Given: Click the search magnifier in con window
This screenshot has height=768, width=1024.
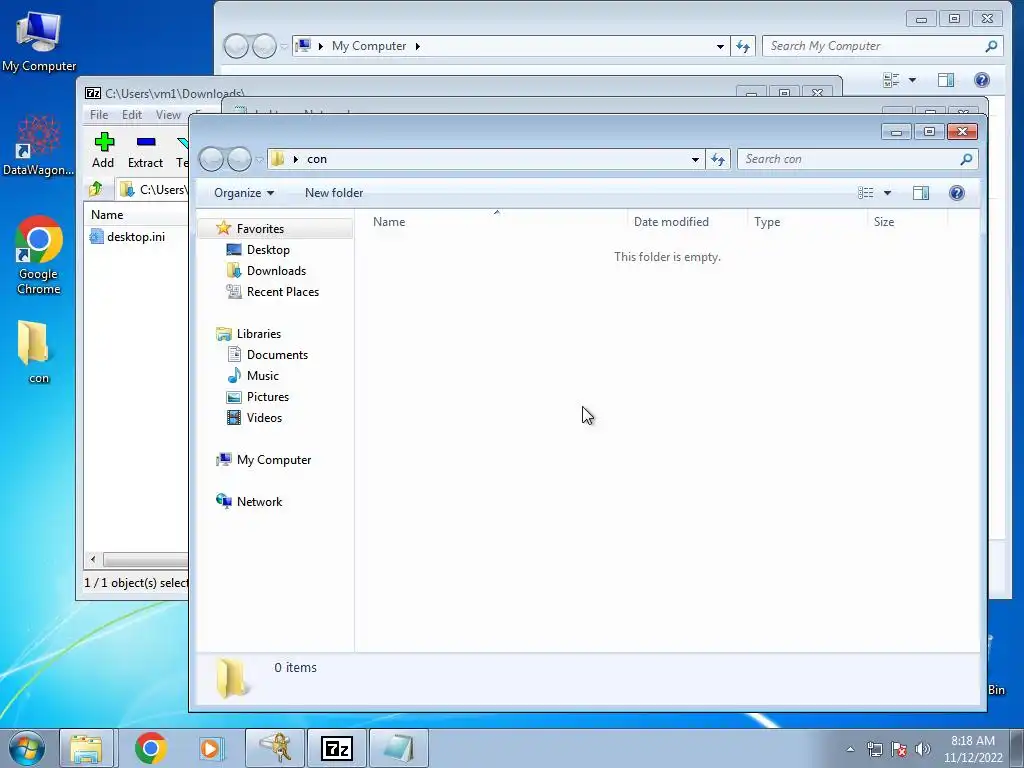Looking at the screenshot, I should click(966, 159).
